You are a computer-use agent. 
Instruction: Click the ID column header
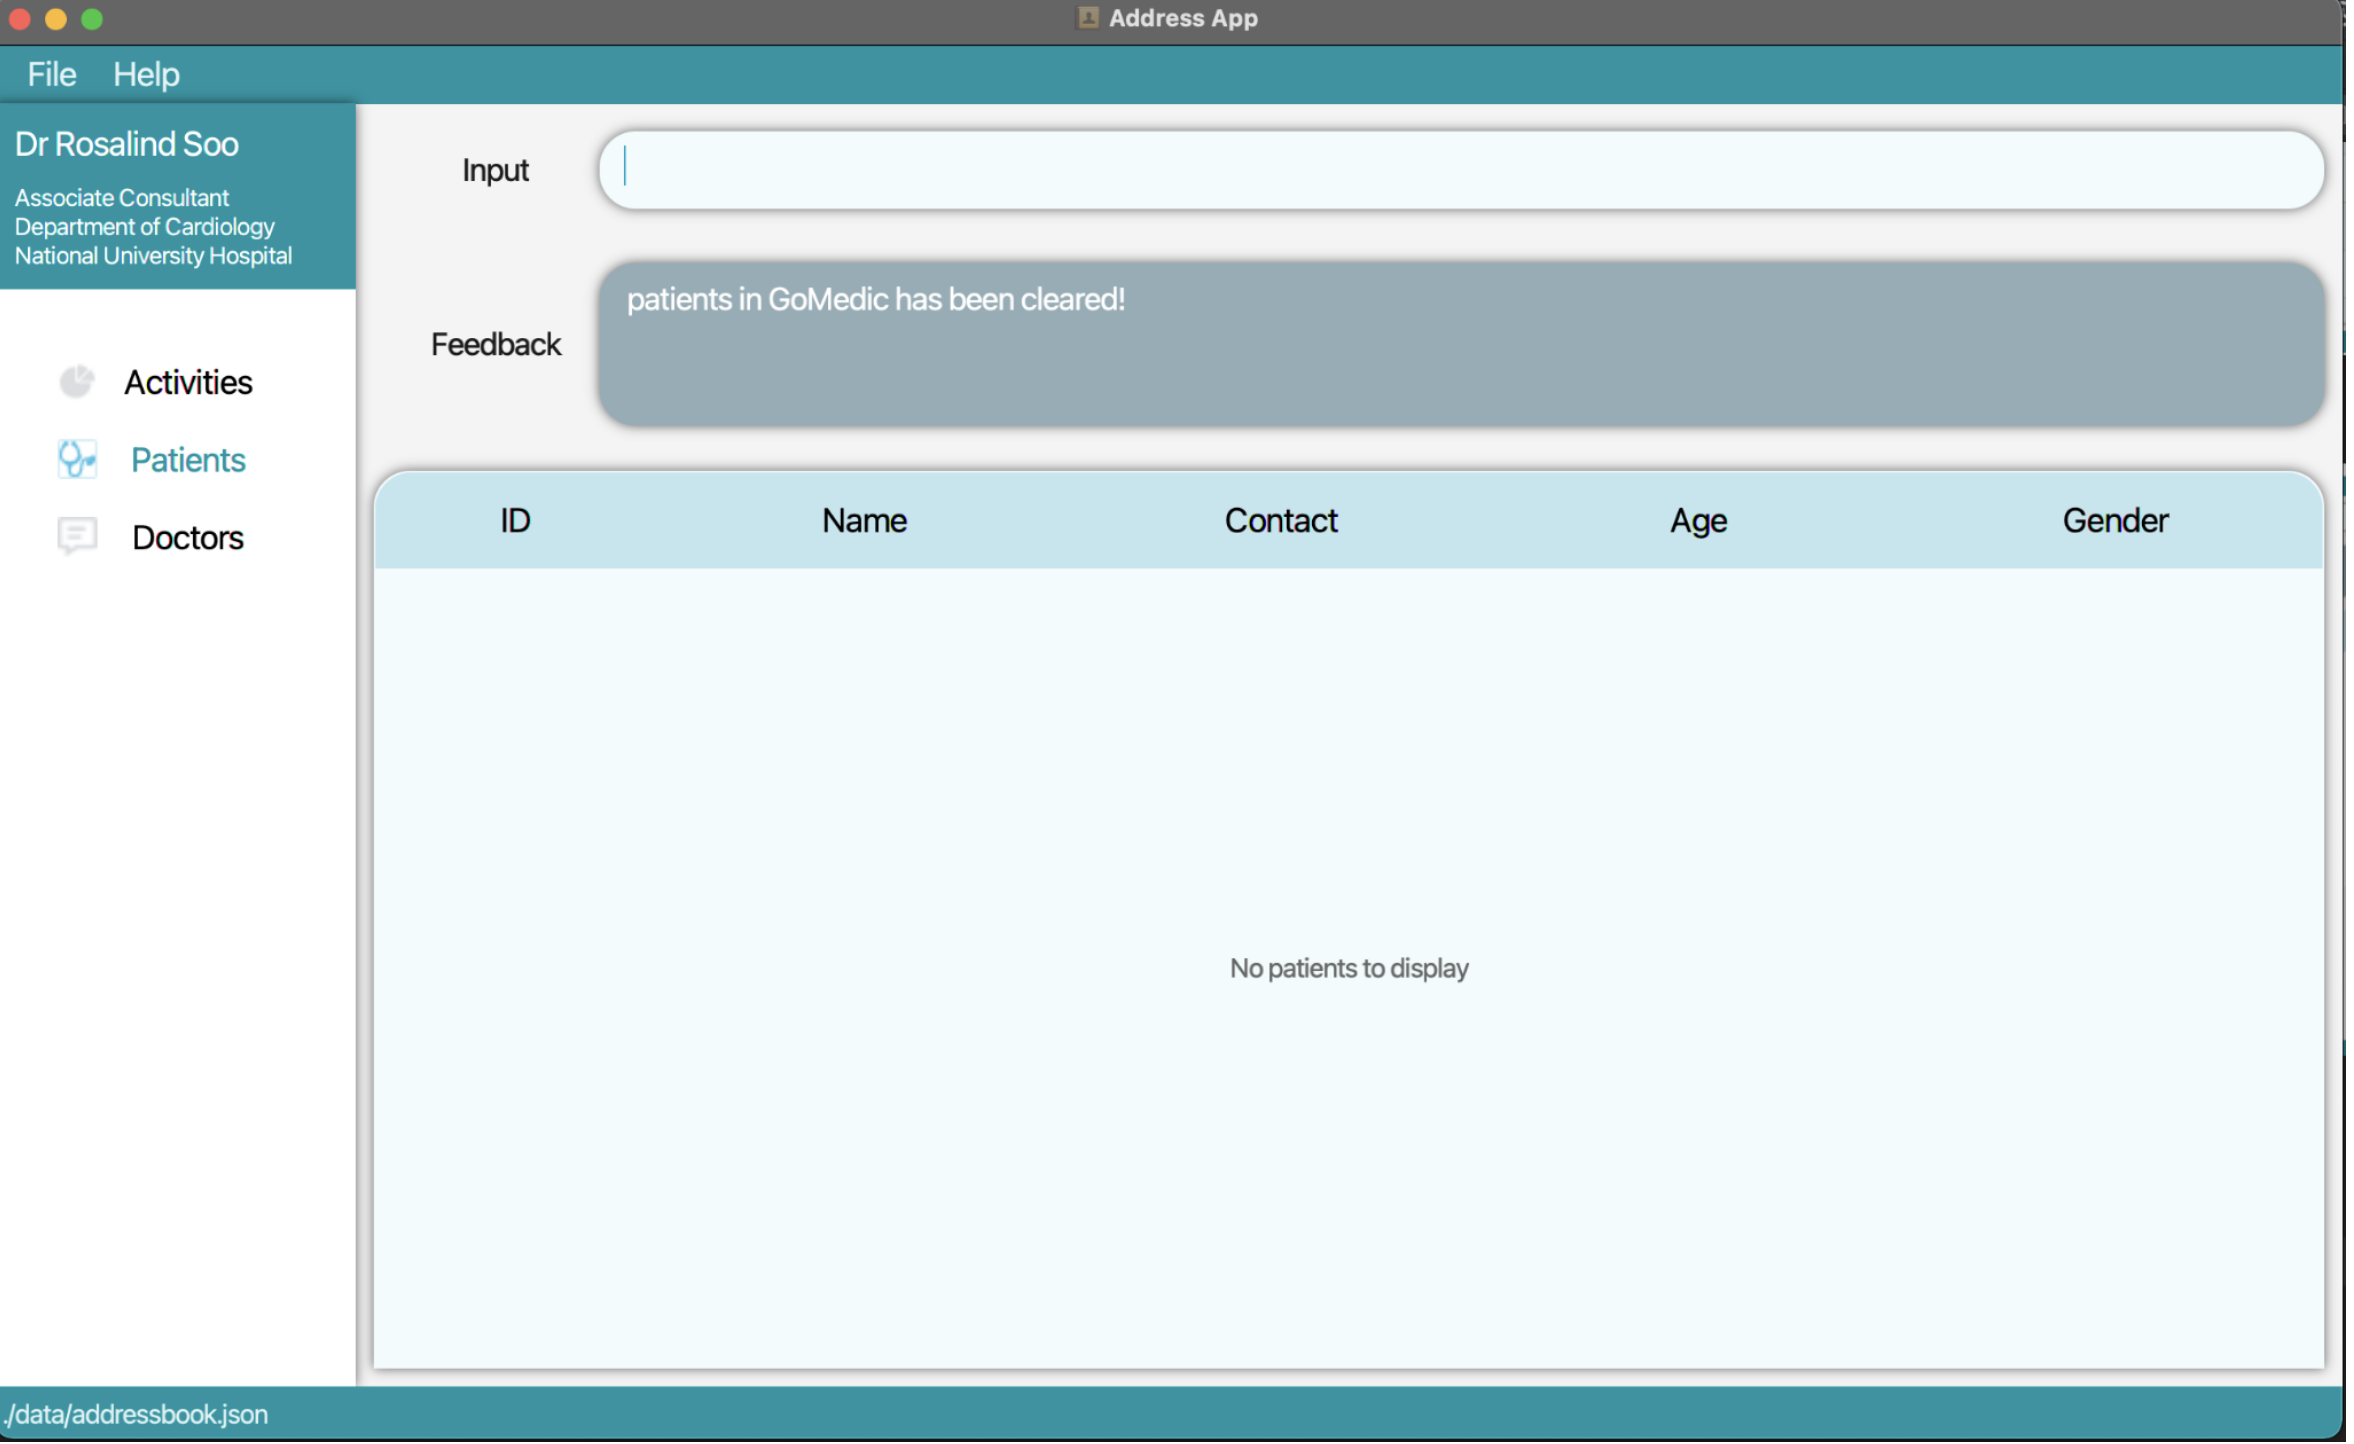click(x=515, y=521)
